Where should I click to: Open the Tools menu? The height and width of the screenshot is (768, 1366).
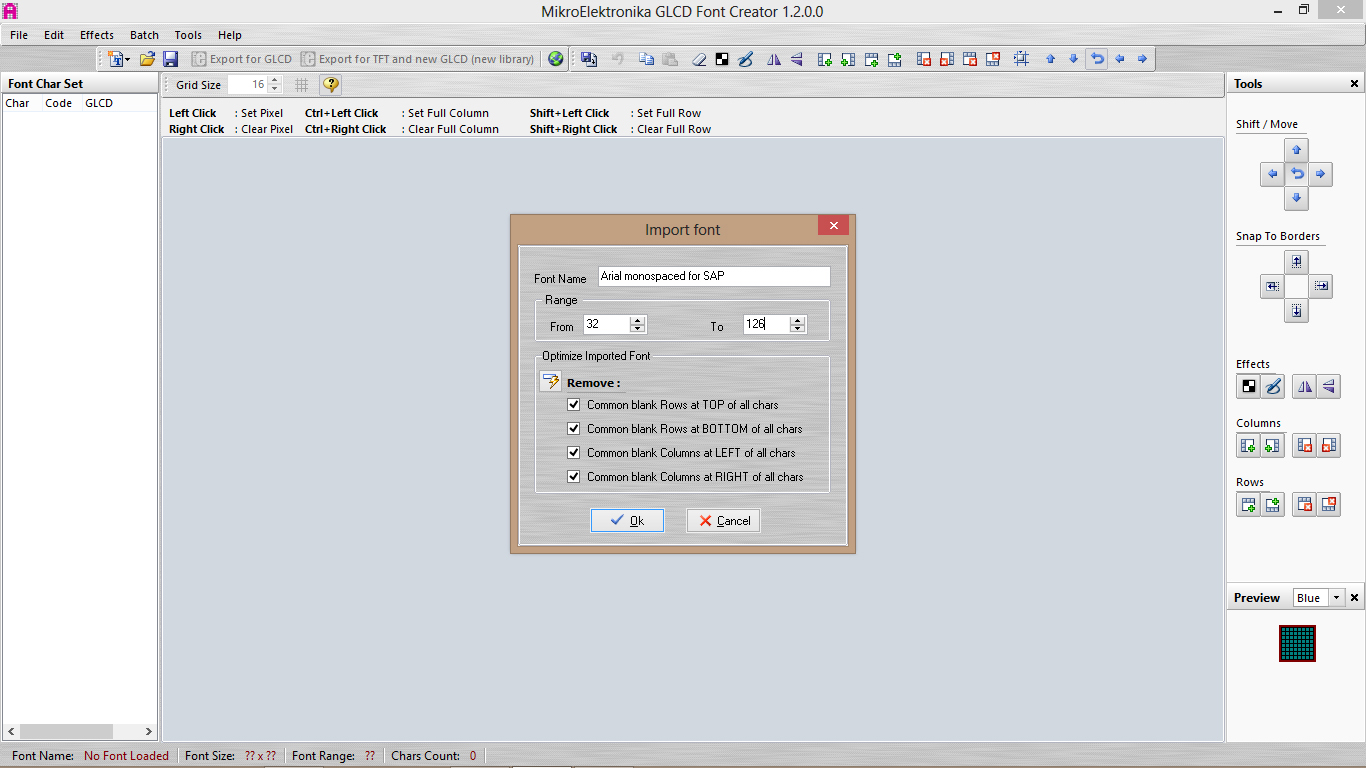click(188, 35)
